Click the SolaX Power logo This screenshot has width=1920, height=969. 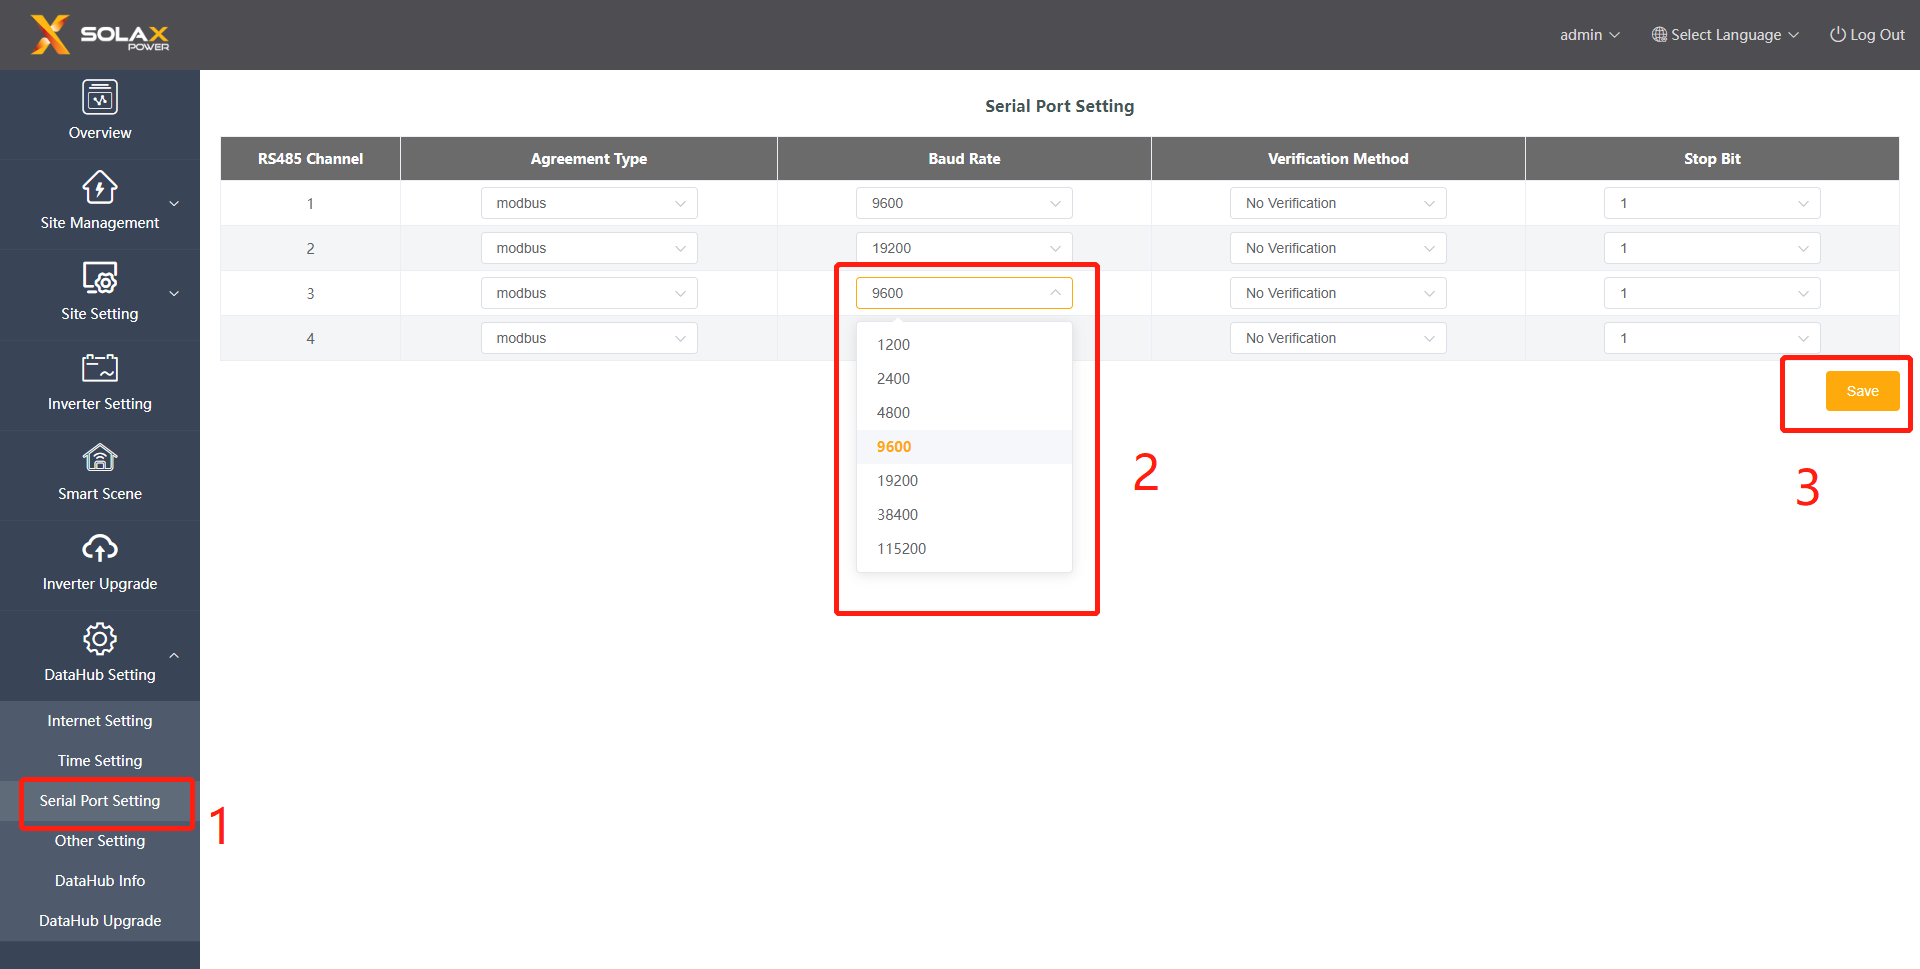pyautogui.click(x=100, y=35)
